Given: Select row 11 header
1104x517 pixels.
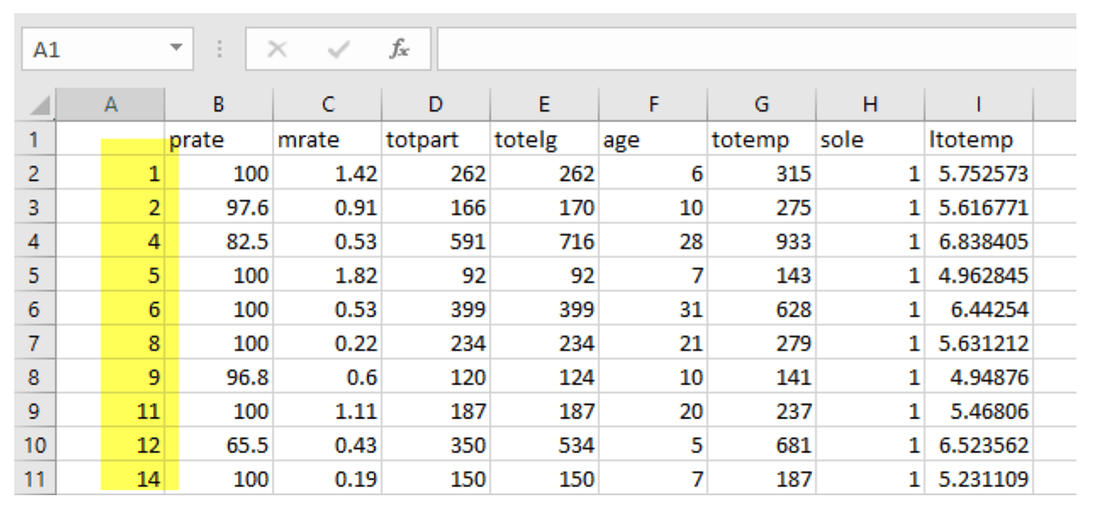Looking at the screenshot, I should coord(34,478).
